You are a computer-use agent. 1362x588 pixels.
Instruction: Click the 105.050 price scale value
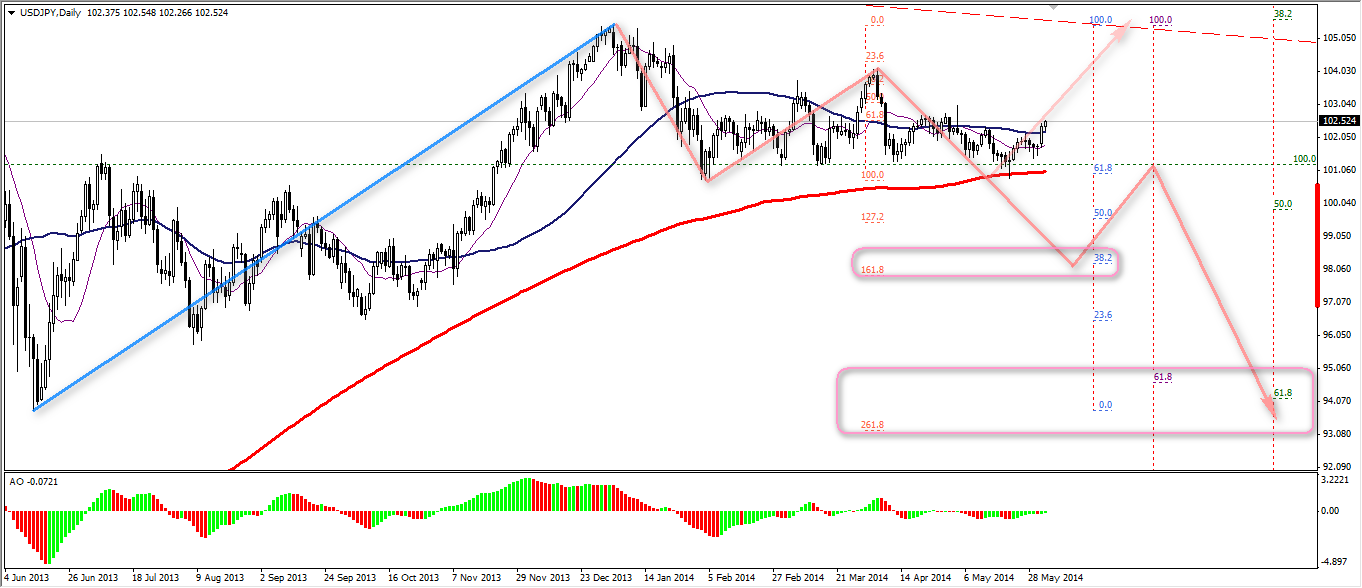tap(1338, 38)
